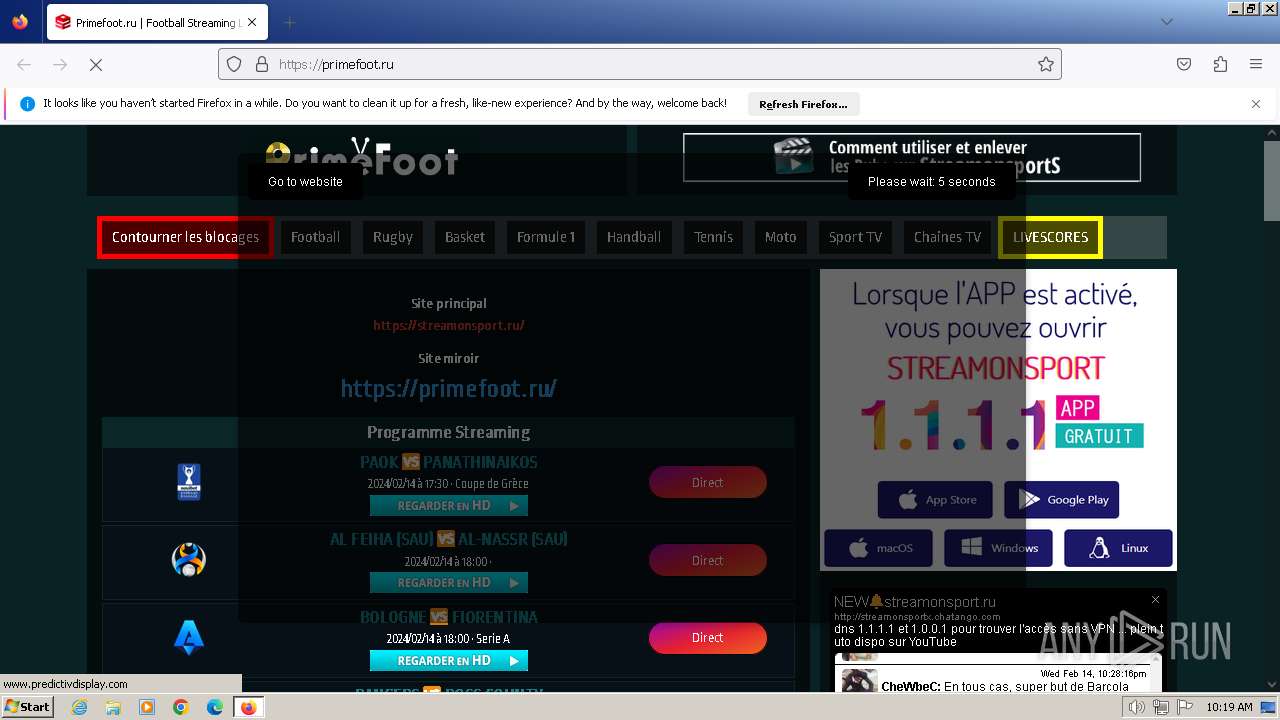Open the Sport TV menu item
The image size is (1280, 720).
pos(856,237)
